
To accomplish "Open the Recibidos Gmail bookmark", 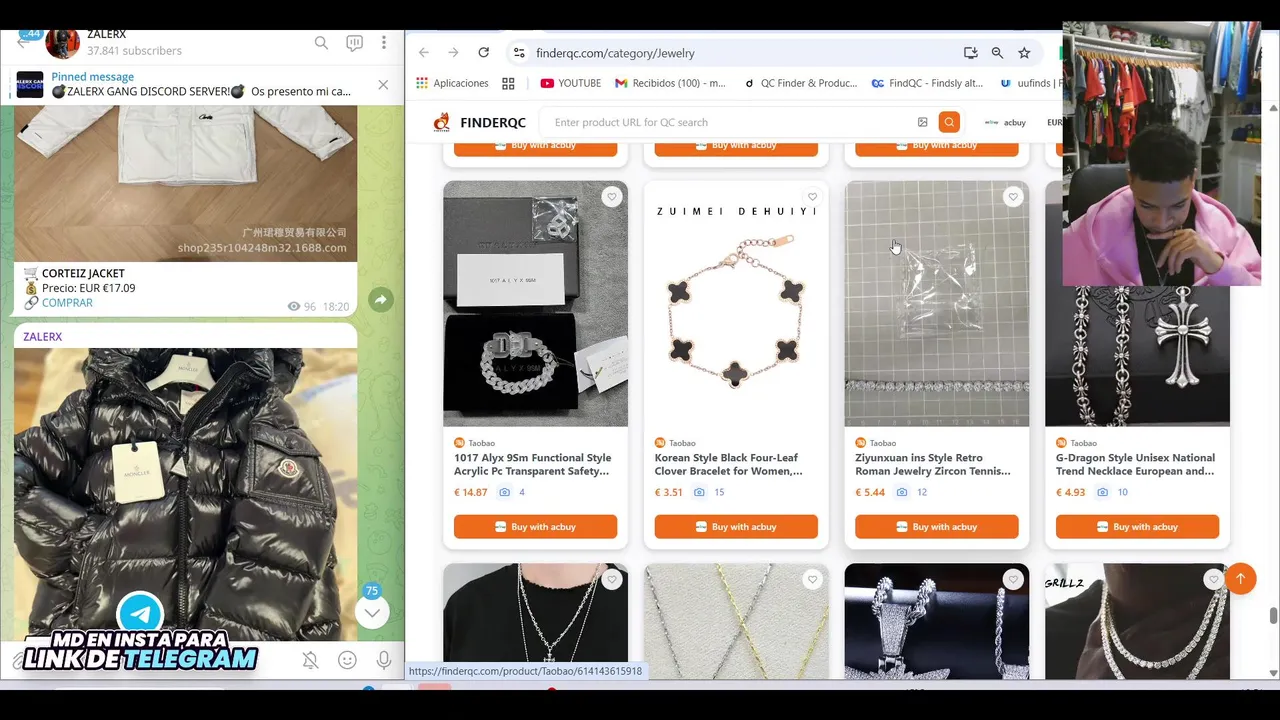I will 670,83.
